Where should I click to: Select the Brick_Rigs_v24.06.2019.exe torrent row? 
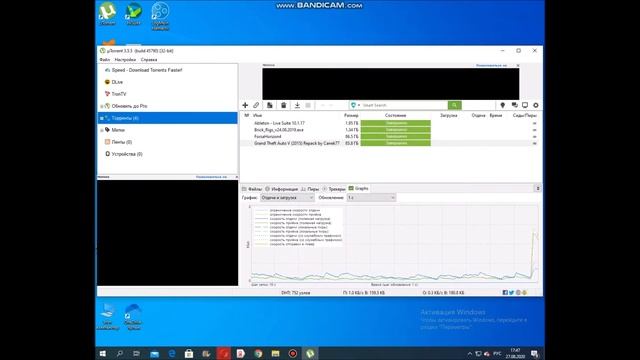click(391, 130)
